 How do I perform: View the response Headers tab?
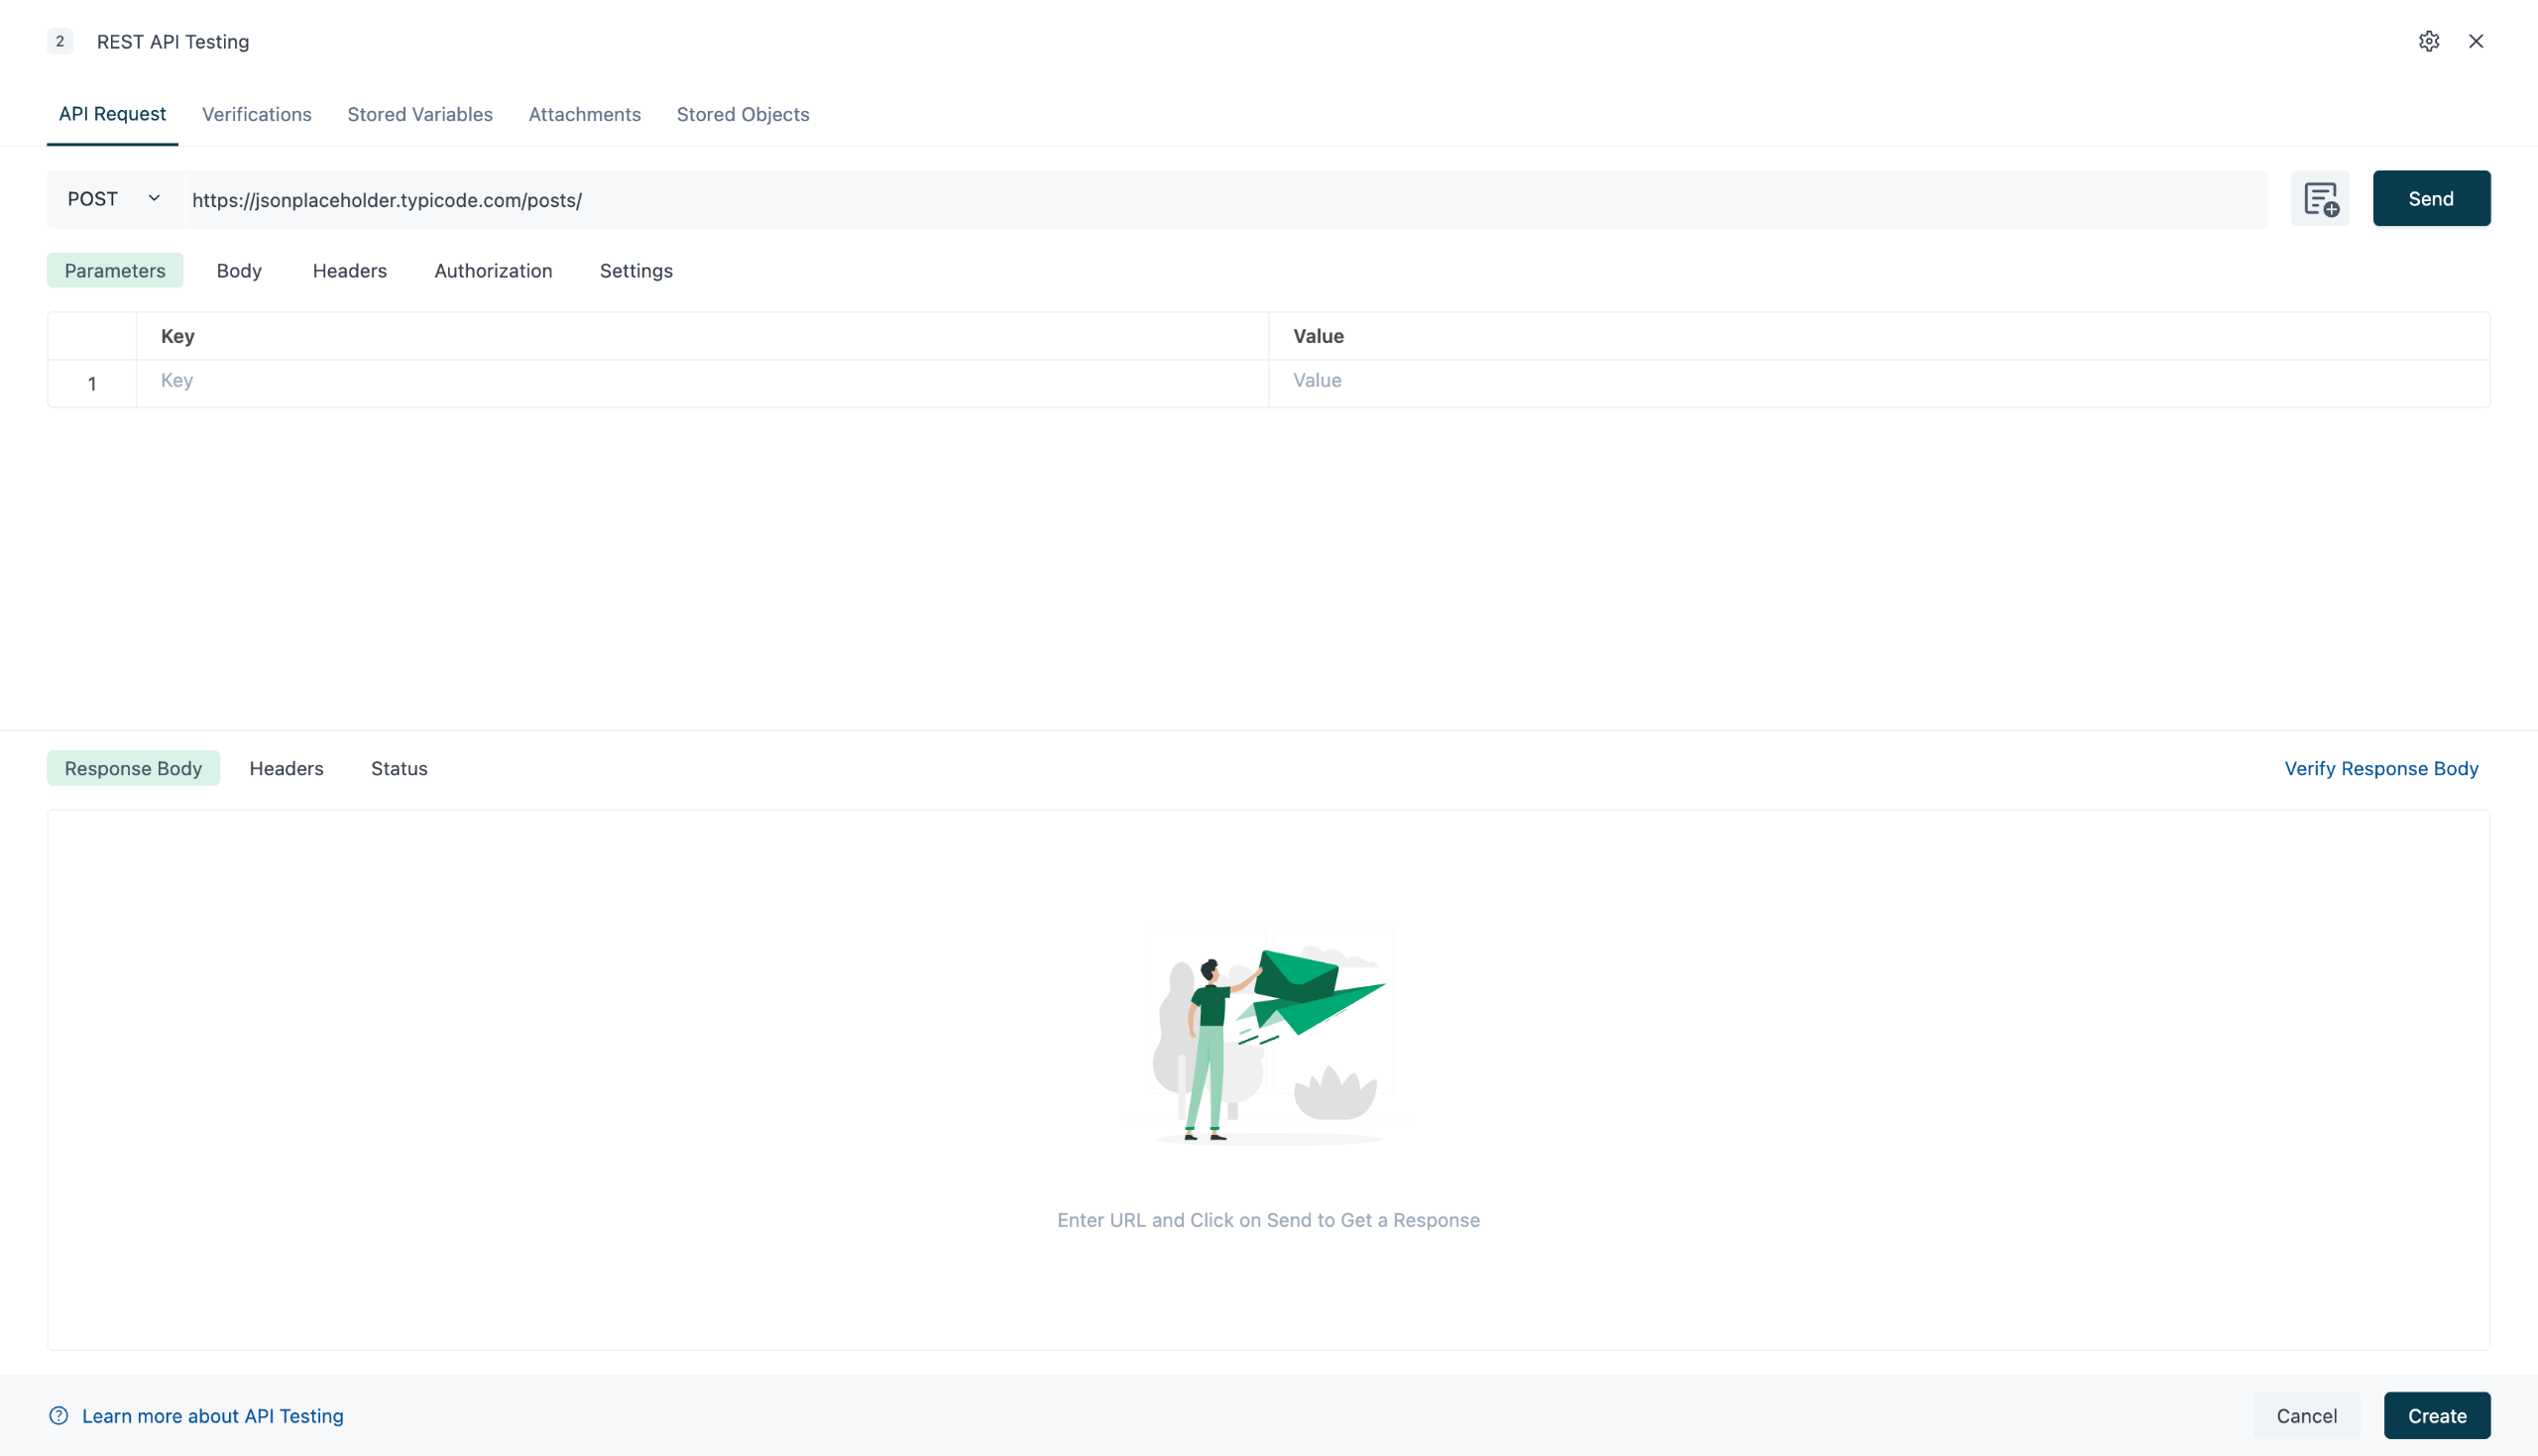[x=286, y=768]
